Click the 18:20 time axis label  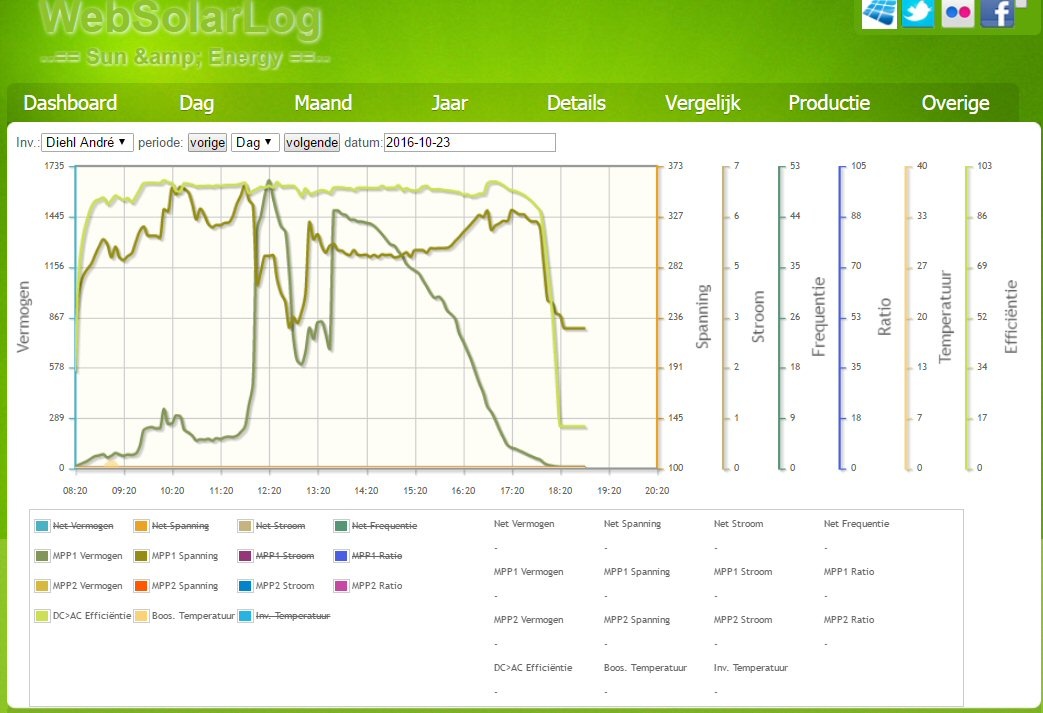[x=560, y=491]
